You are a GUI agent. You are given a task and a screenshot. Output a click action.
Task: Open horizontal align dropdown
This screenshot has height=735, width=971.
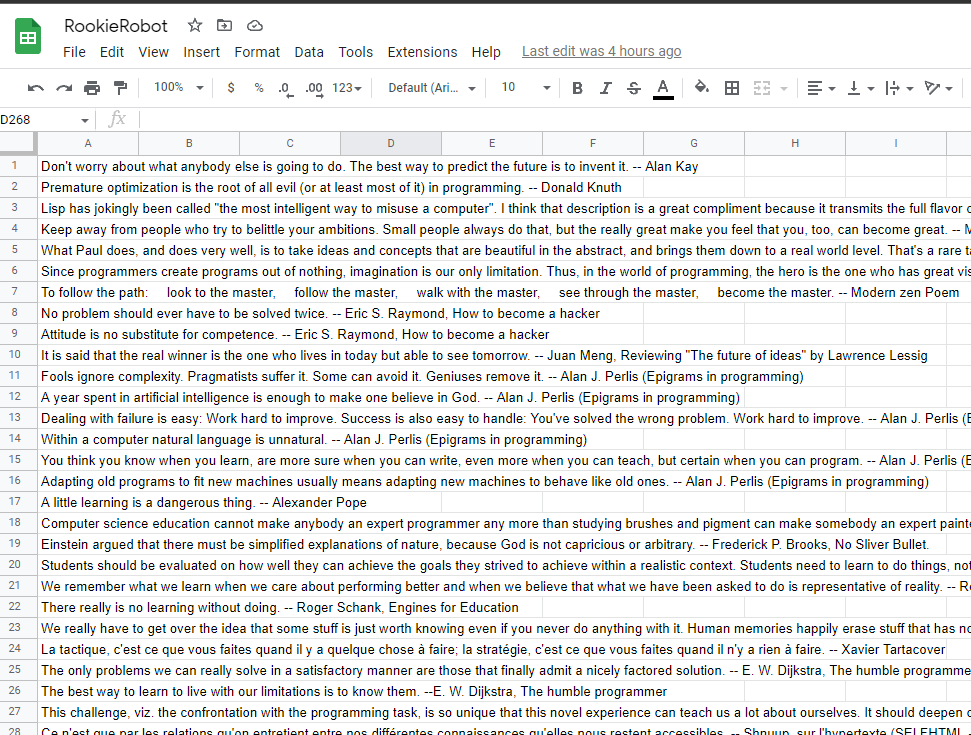(x=821, y=88)
